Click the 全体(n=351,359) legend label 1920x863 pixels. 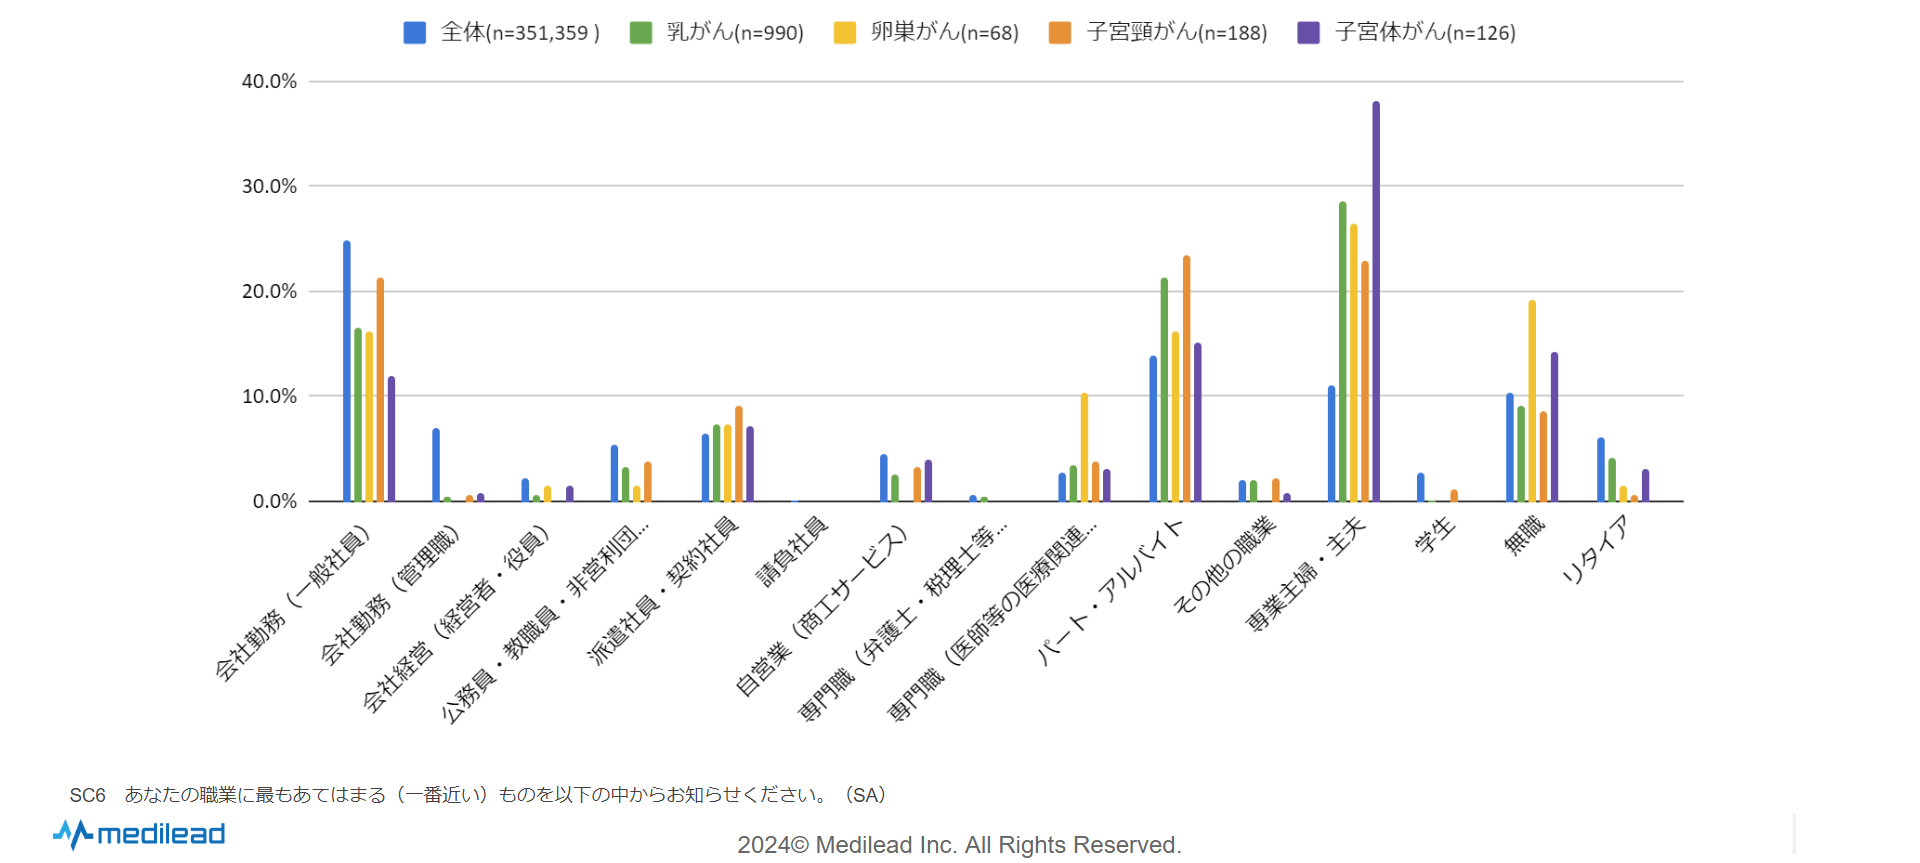[x=520, y=33]
